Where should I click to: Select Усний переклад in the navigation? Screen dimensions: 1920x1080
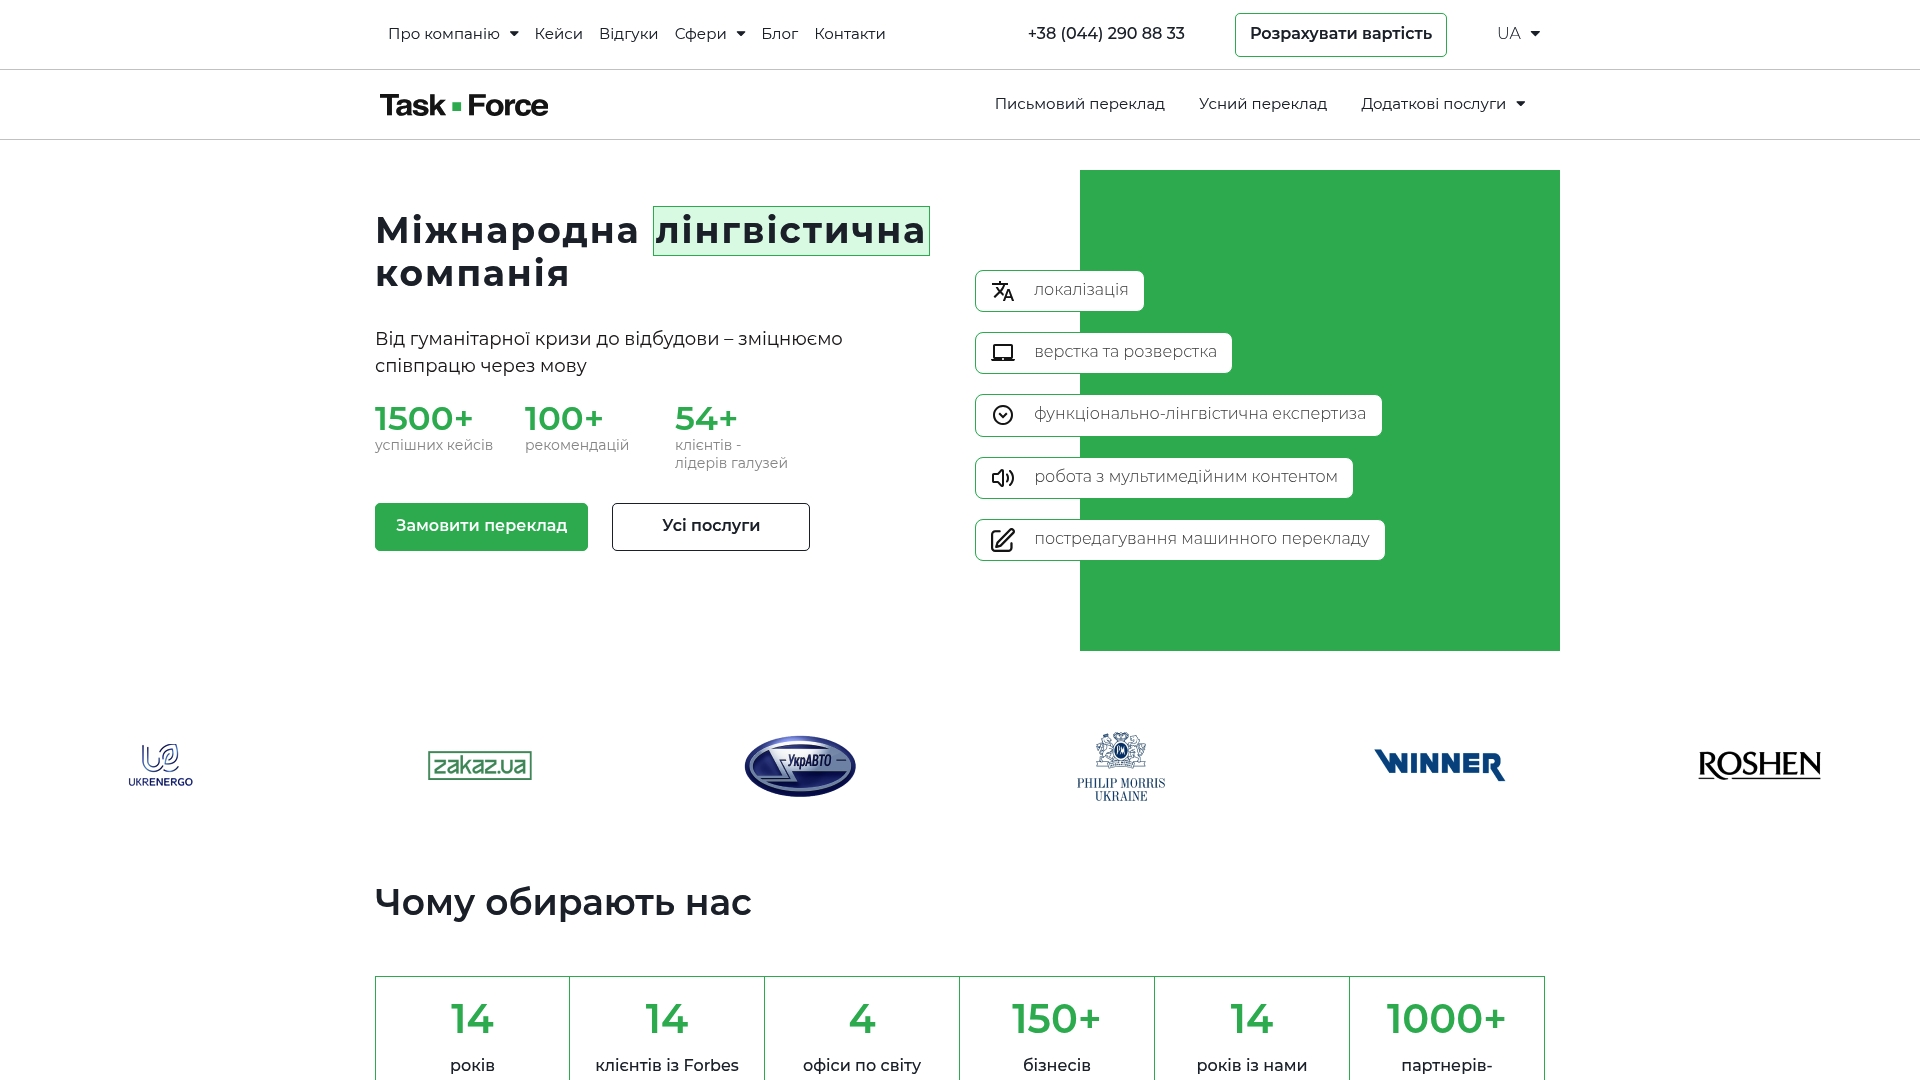(x=1263, y=104)
